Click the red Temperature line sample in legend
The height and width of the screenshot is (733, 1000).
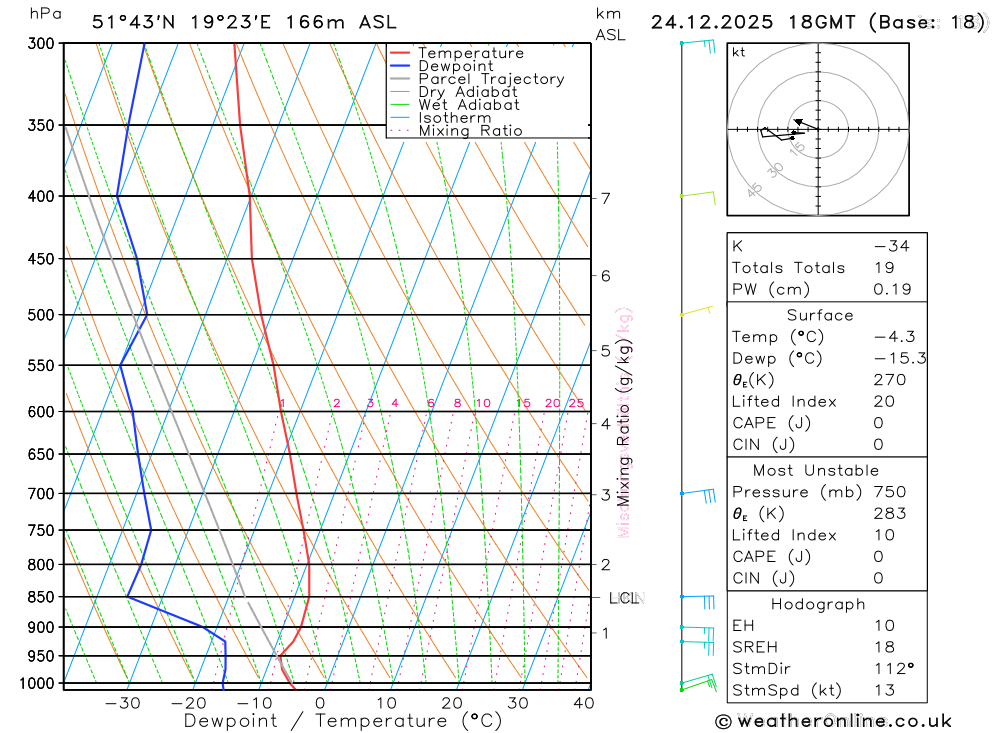point(400,53)
